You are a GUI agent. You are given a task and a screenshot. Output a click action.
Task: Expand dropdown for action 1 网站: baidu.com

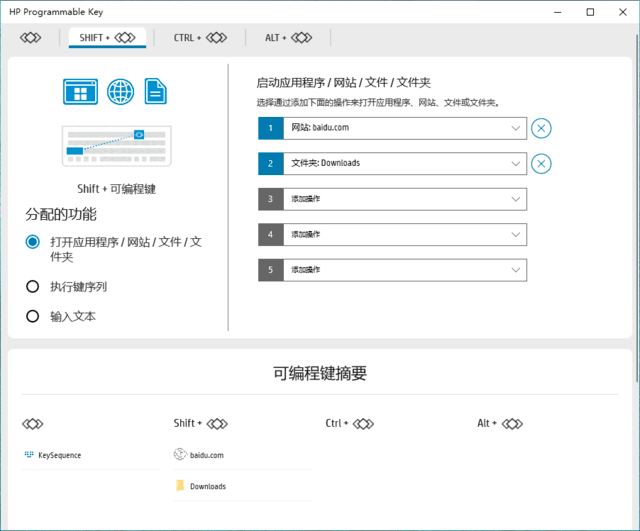515,128
